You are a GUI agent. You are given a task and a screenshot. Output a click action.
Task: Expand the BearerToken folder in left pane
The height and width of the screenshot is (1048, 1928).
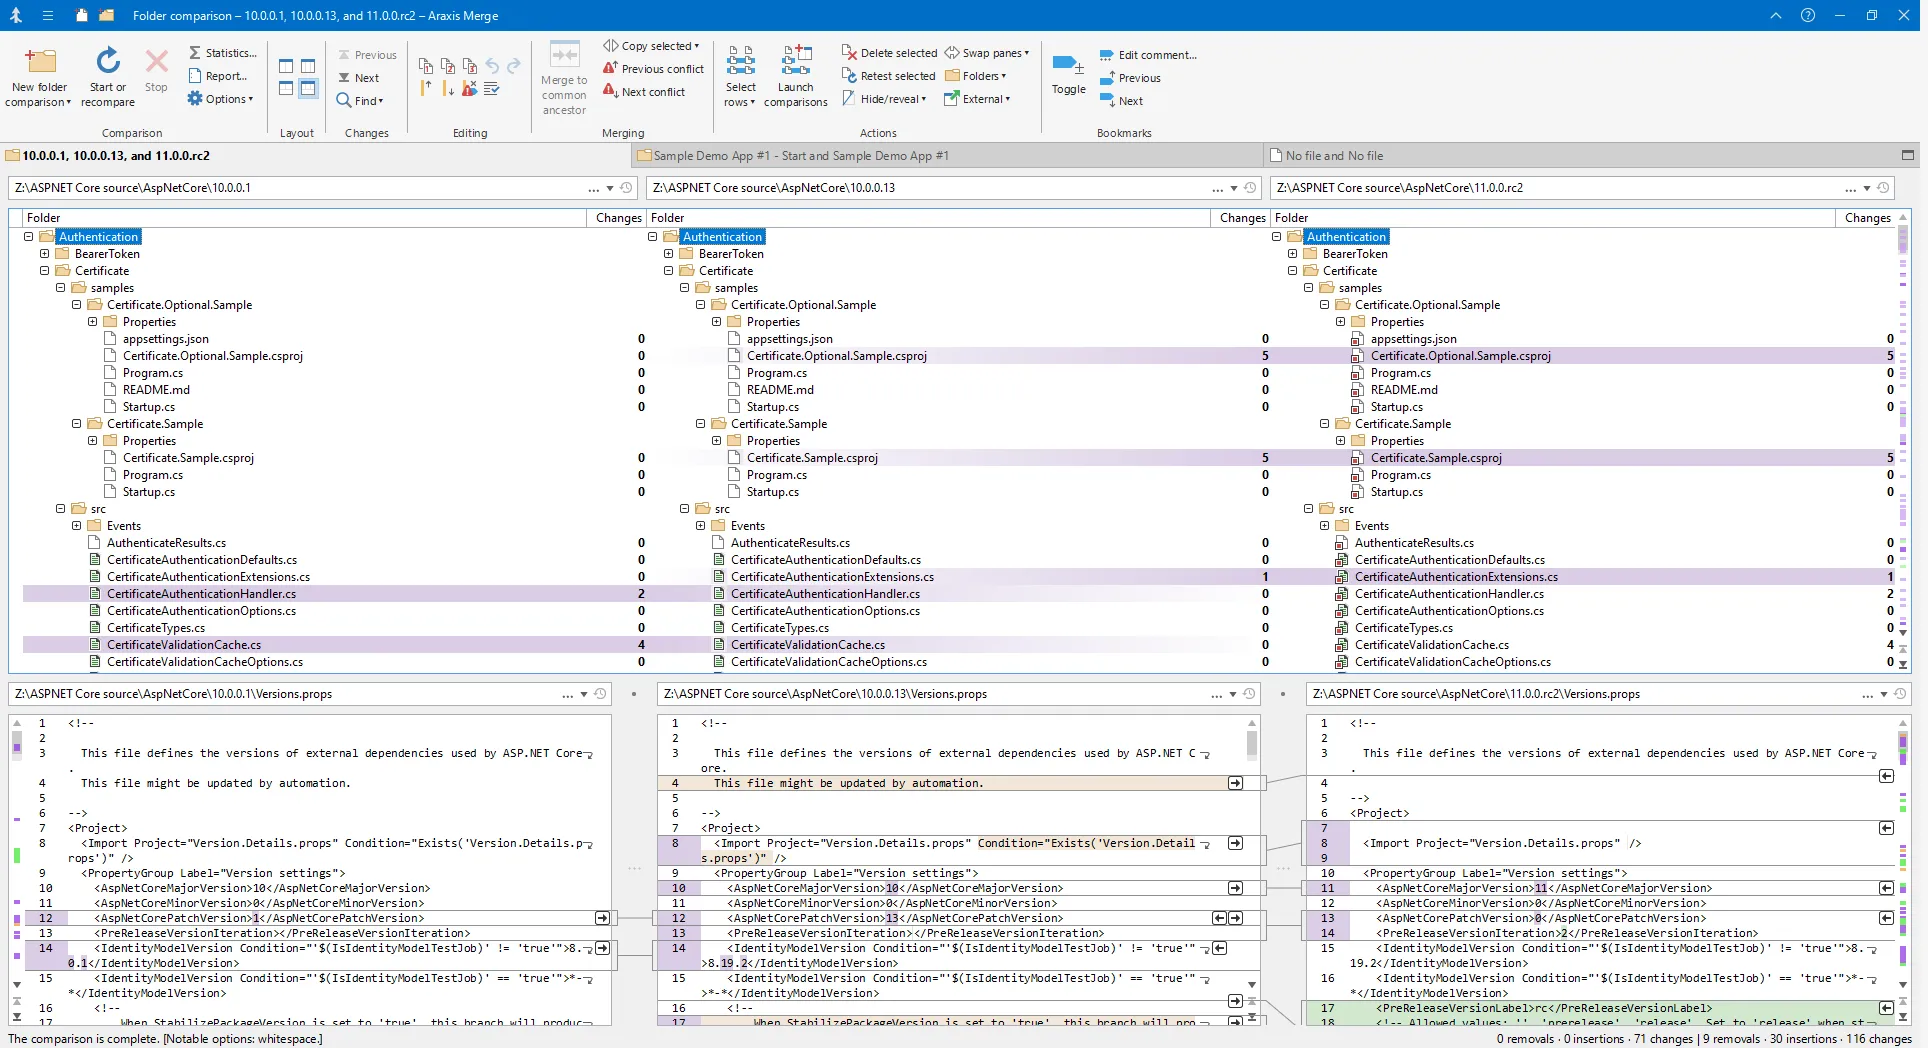45,254
